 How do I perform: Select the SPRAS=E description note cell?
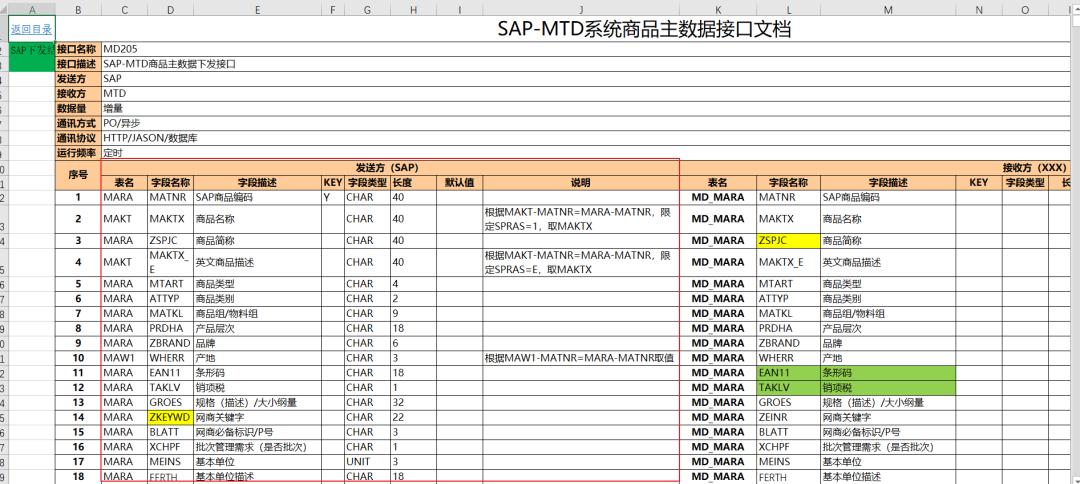point(581,262)
